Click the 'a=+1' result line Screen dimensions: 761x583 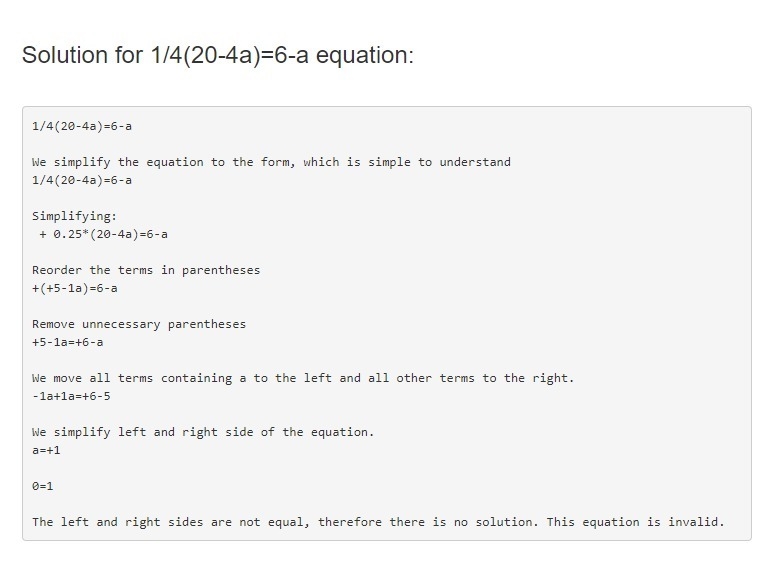pyautogui.click(x=46, y=450)
